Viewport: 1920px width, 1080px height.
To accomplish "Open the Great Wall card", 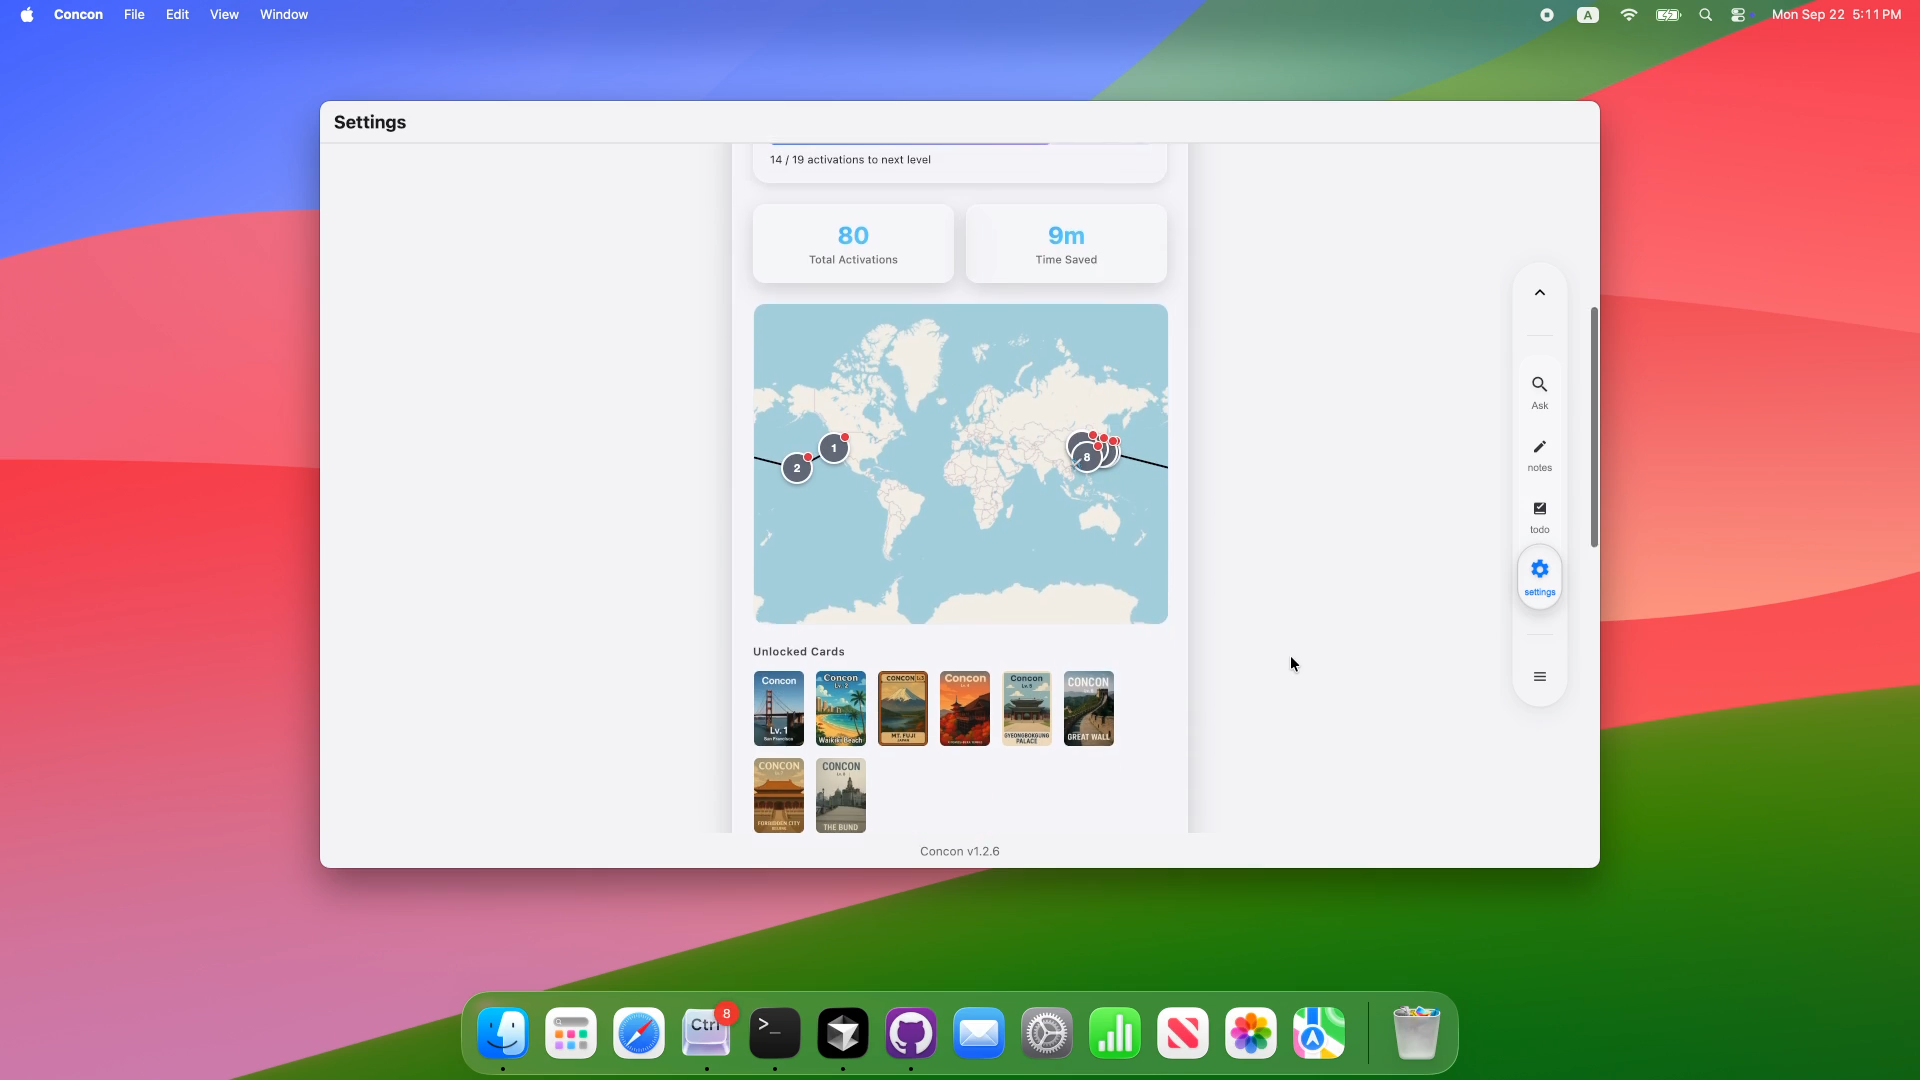I will [1089, 708].
